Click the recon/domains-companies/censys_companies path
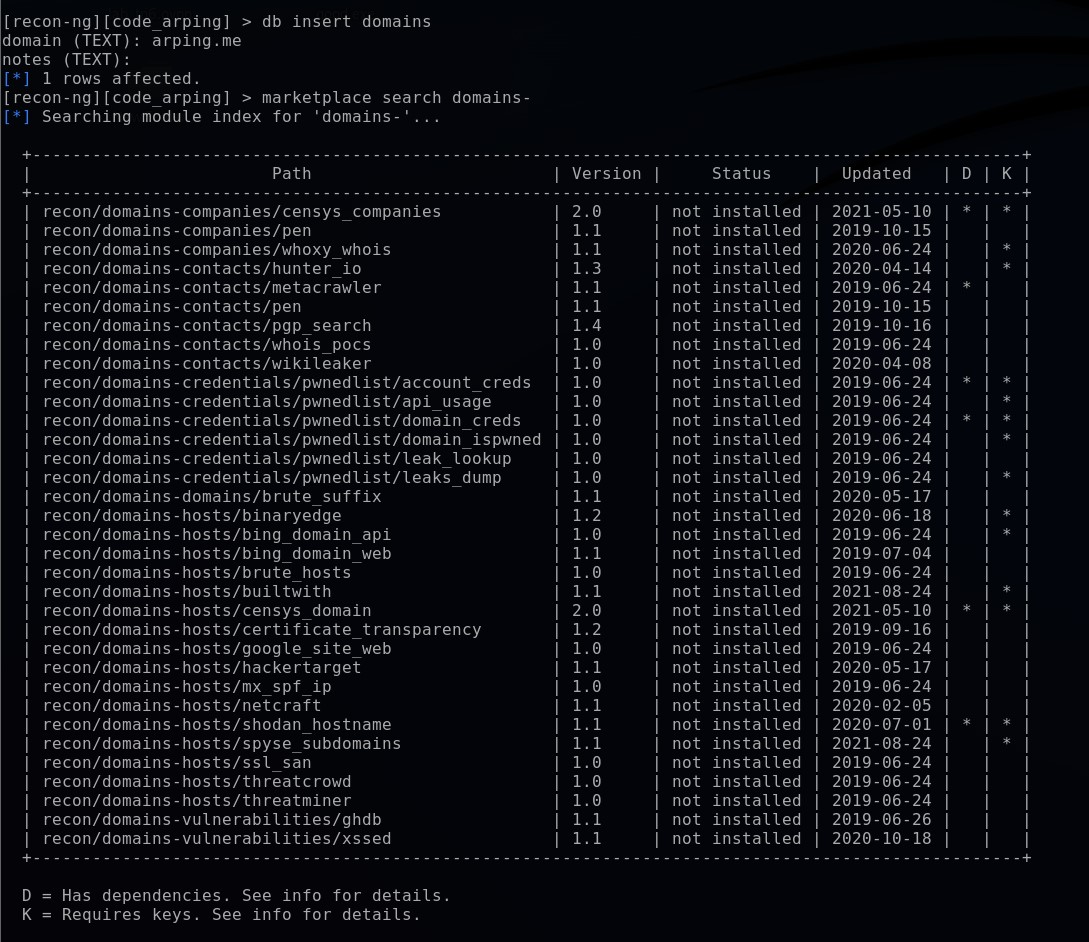This screenshot has height=942, width=1089. pyautogui.click(x=241, y=211)
